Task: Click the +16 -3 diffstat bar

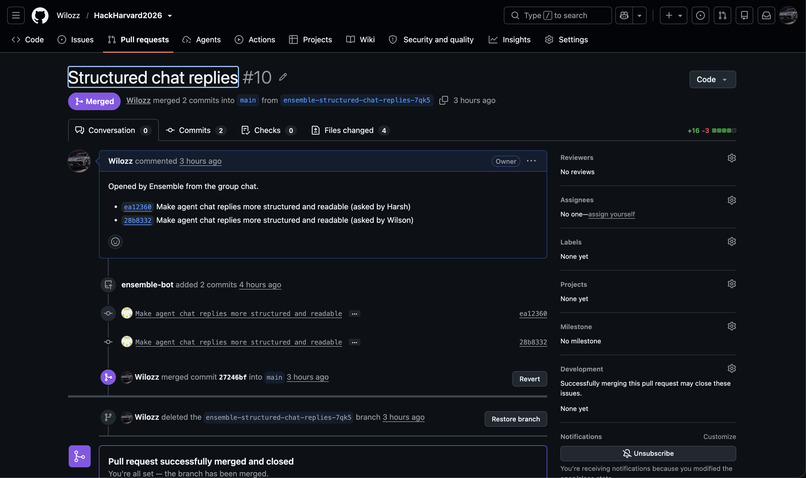Action: 712,131
